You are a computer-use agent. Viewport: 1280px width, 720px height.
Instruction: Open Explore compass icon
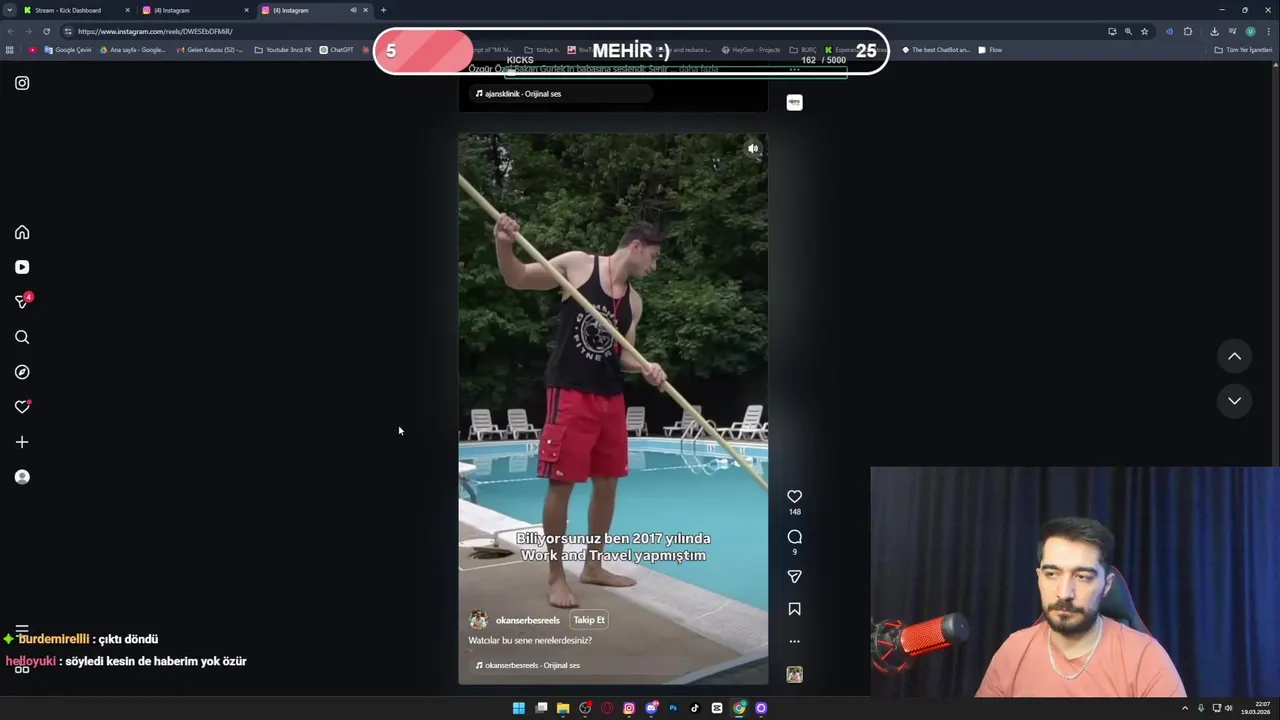tap(22, 372)
